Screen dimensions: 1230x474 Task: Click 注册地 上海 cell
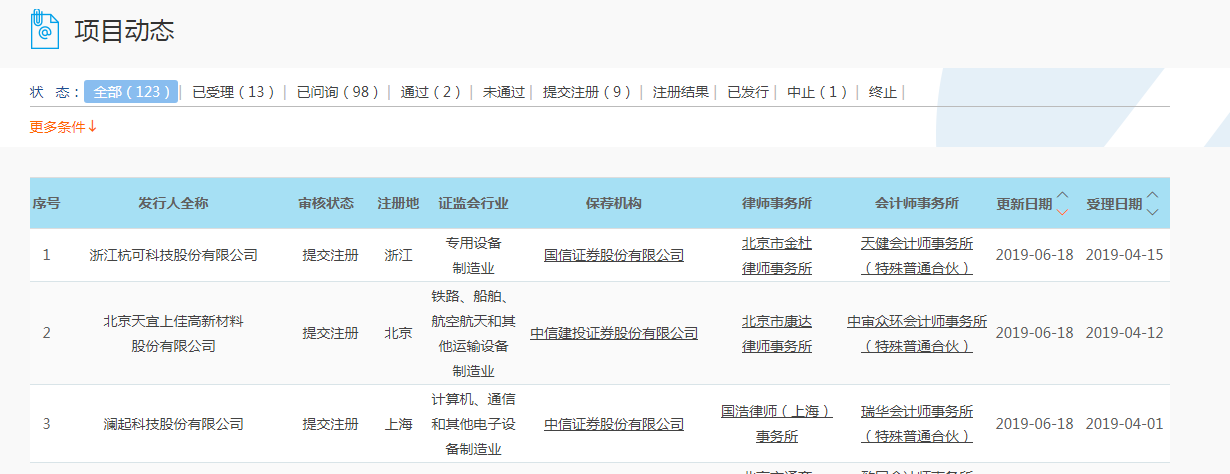(398, 424)
